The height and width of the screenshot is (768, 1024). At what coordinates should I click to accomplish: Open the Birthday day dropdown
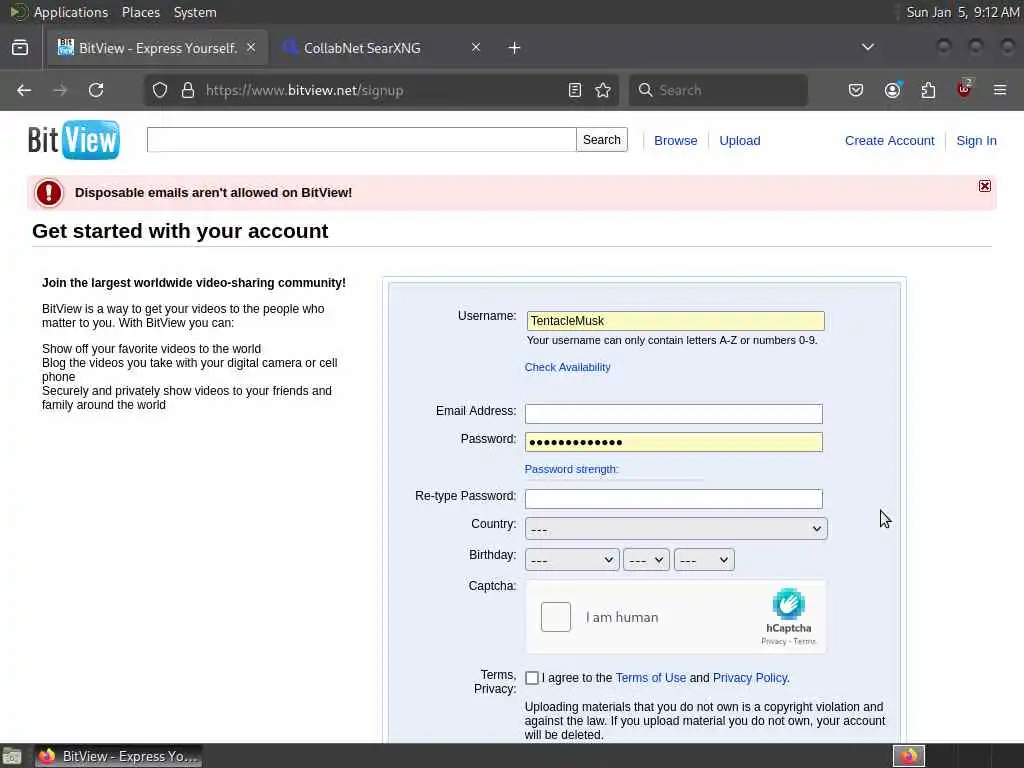pyautogui.click(x=647, y=560)
